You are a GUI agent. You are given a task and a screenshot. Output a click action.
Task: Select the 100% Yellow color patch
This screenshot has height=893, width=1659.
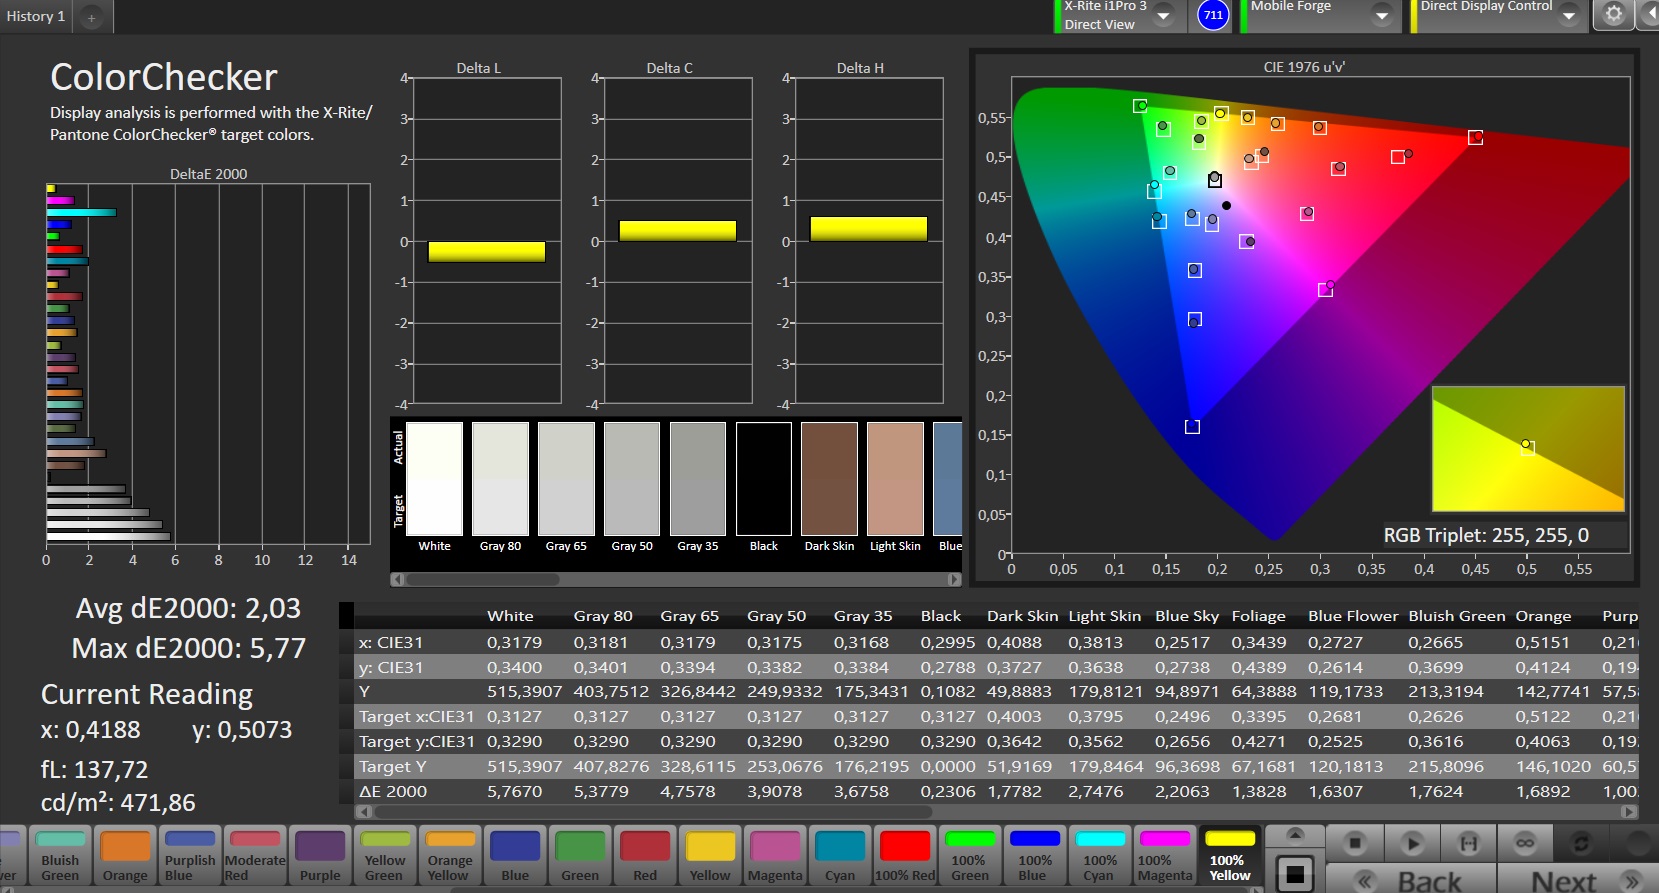click(x=1230, y=856)
